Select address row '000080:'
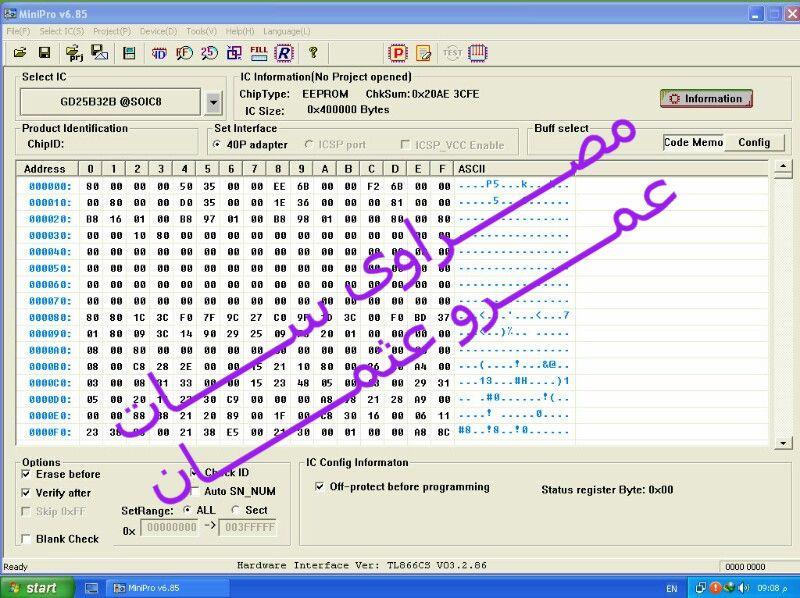The image size is (800, 598). coord(49,317)
